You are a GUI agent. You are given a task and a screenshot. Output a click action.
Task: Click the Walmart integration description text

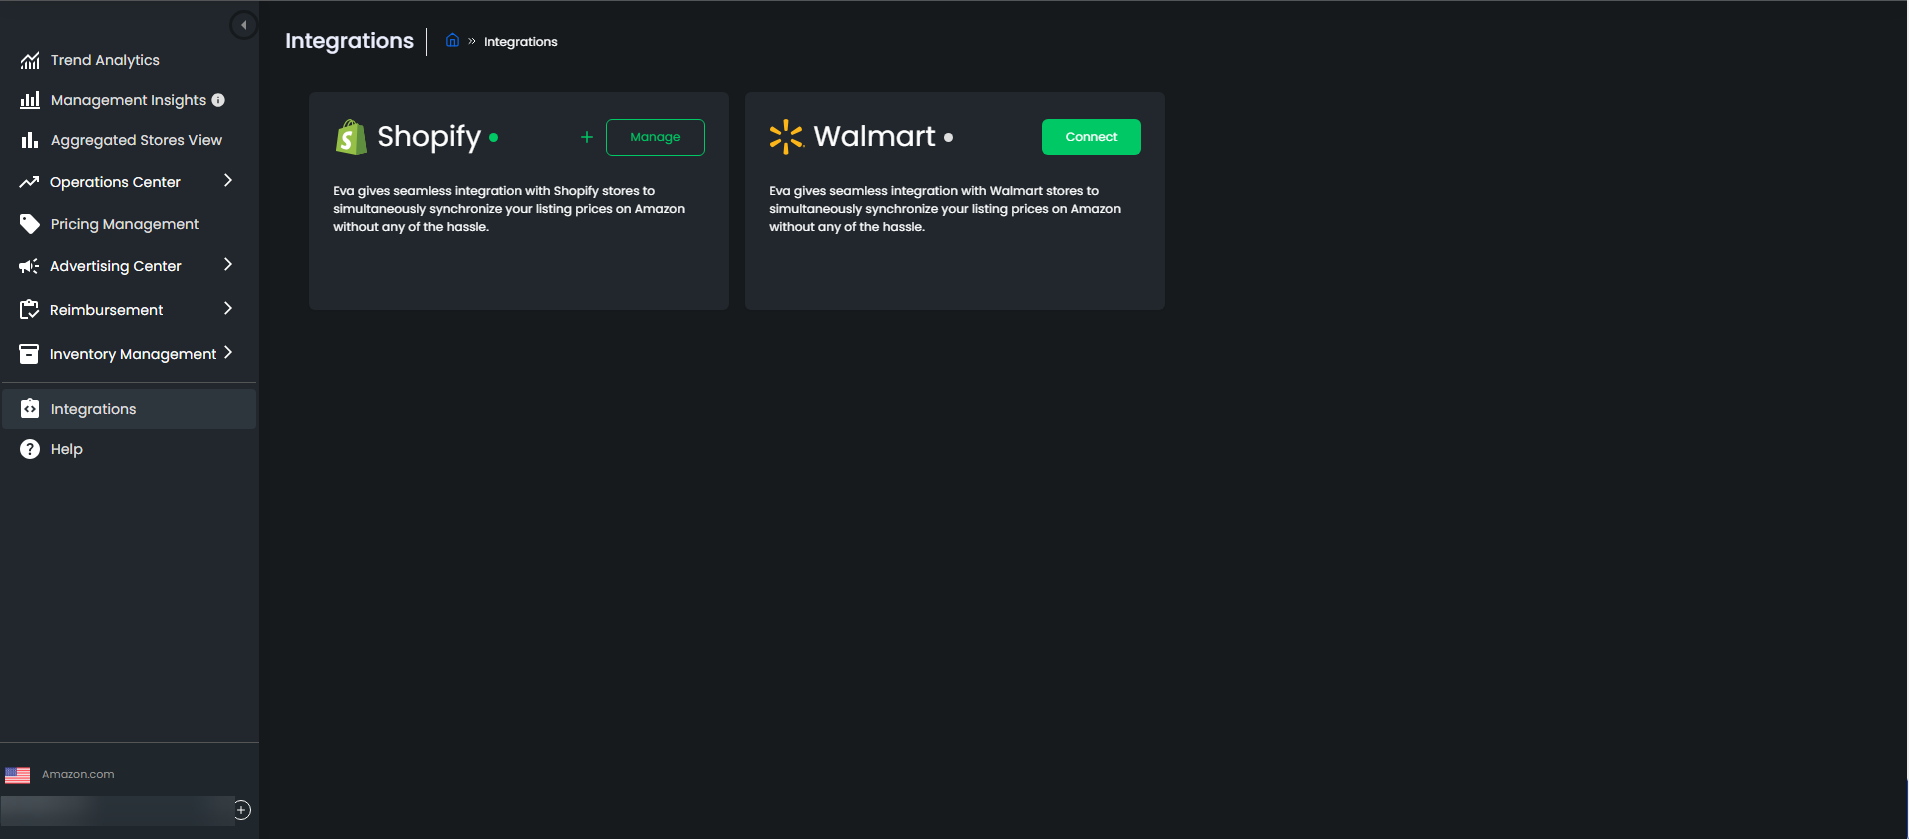pos(945,209)
